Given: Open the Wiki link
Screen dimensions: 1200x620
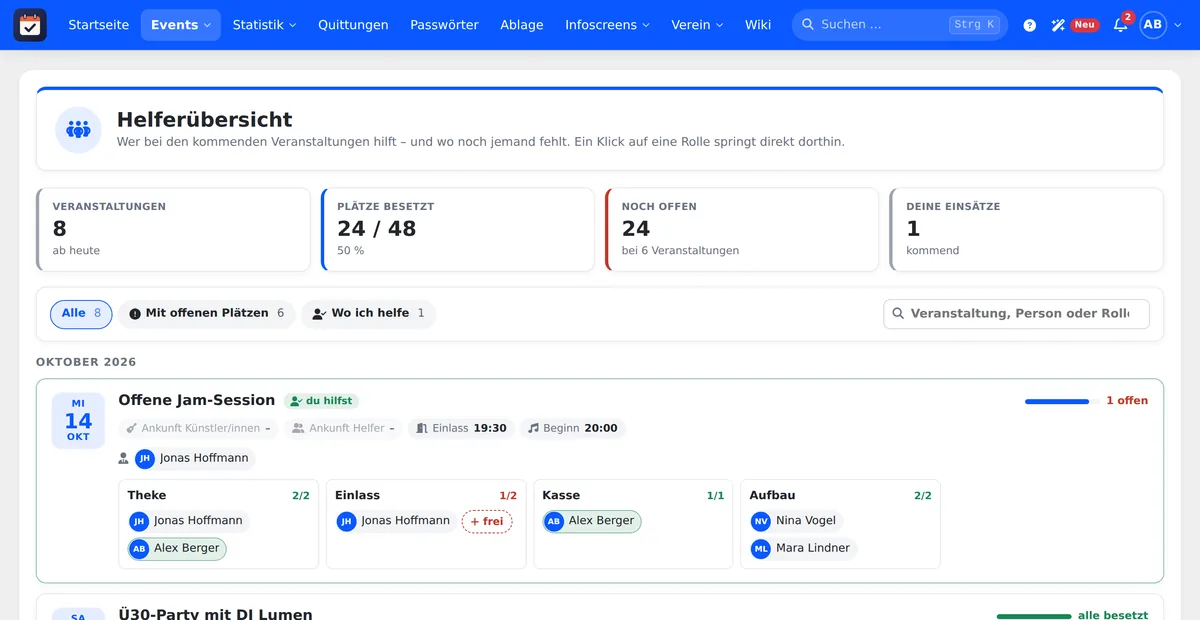Looking at the screenshot, I should click(x=758, y=25).
